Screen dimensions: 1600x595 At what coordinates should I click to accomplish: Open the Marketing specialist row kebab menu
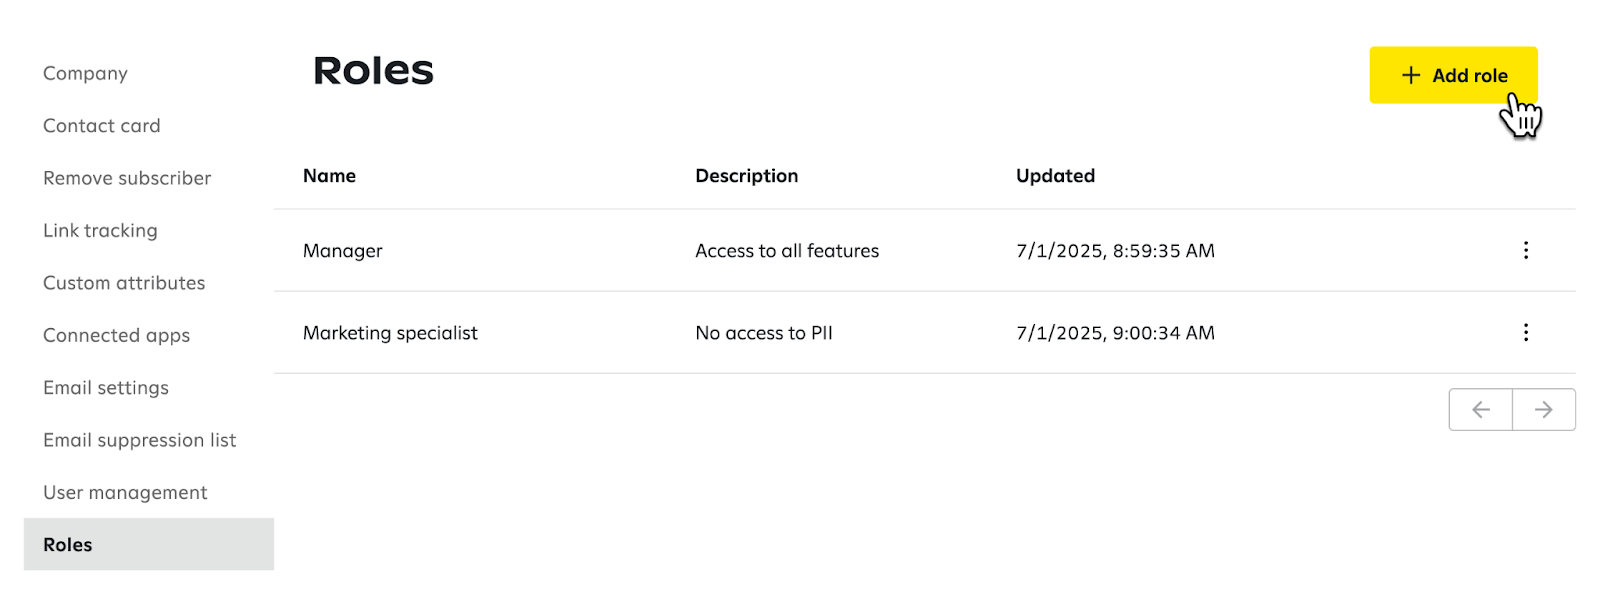tap(1525, 332)
